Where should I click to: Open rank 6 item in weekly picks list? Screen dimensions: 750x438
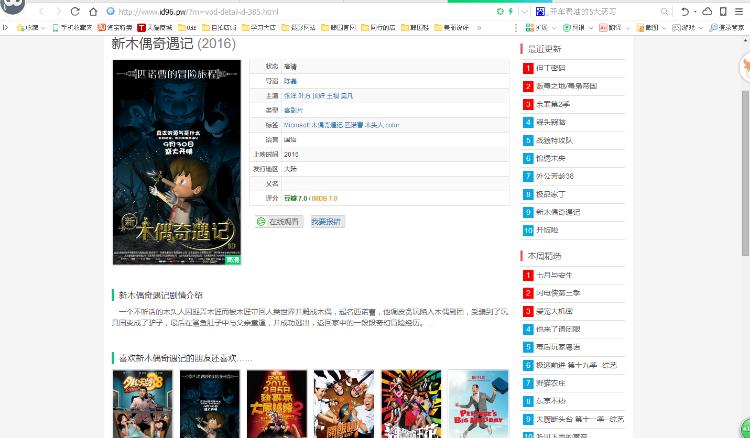[576, 365]
